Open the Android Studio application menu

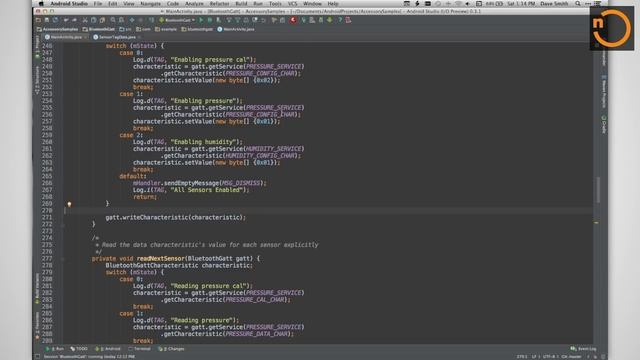[69, 4]
